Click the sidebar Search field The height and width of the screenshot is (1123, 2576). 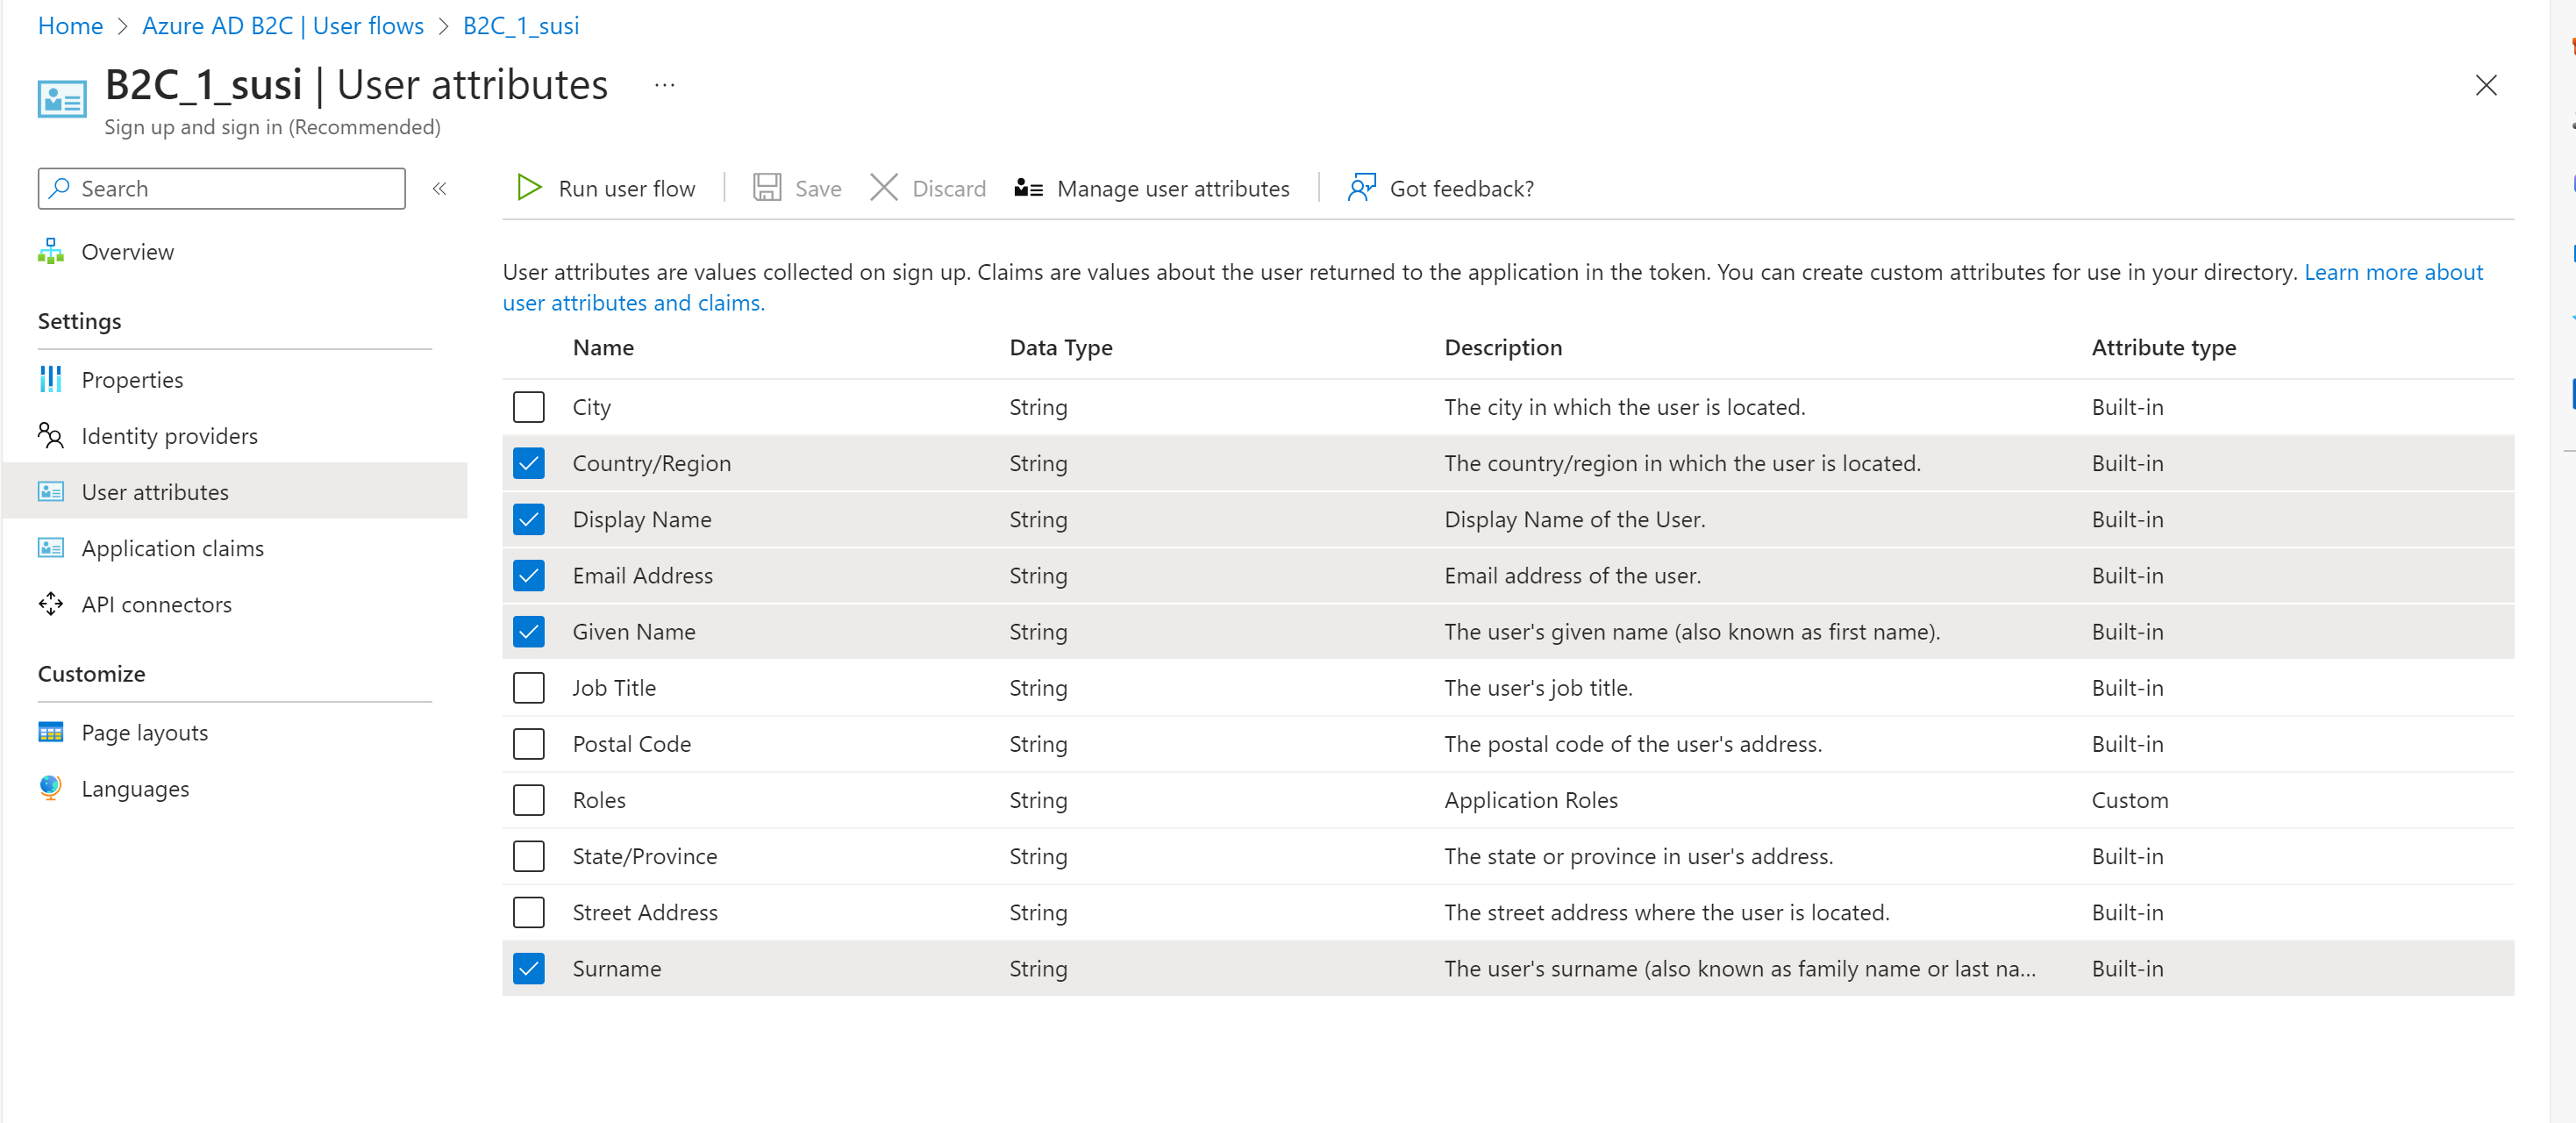pos(221,188)
